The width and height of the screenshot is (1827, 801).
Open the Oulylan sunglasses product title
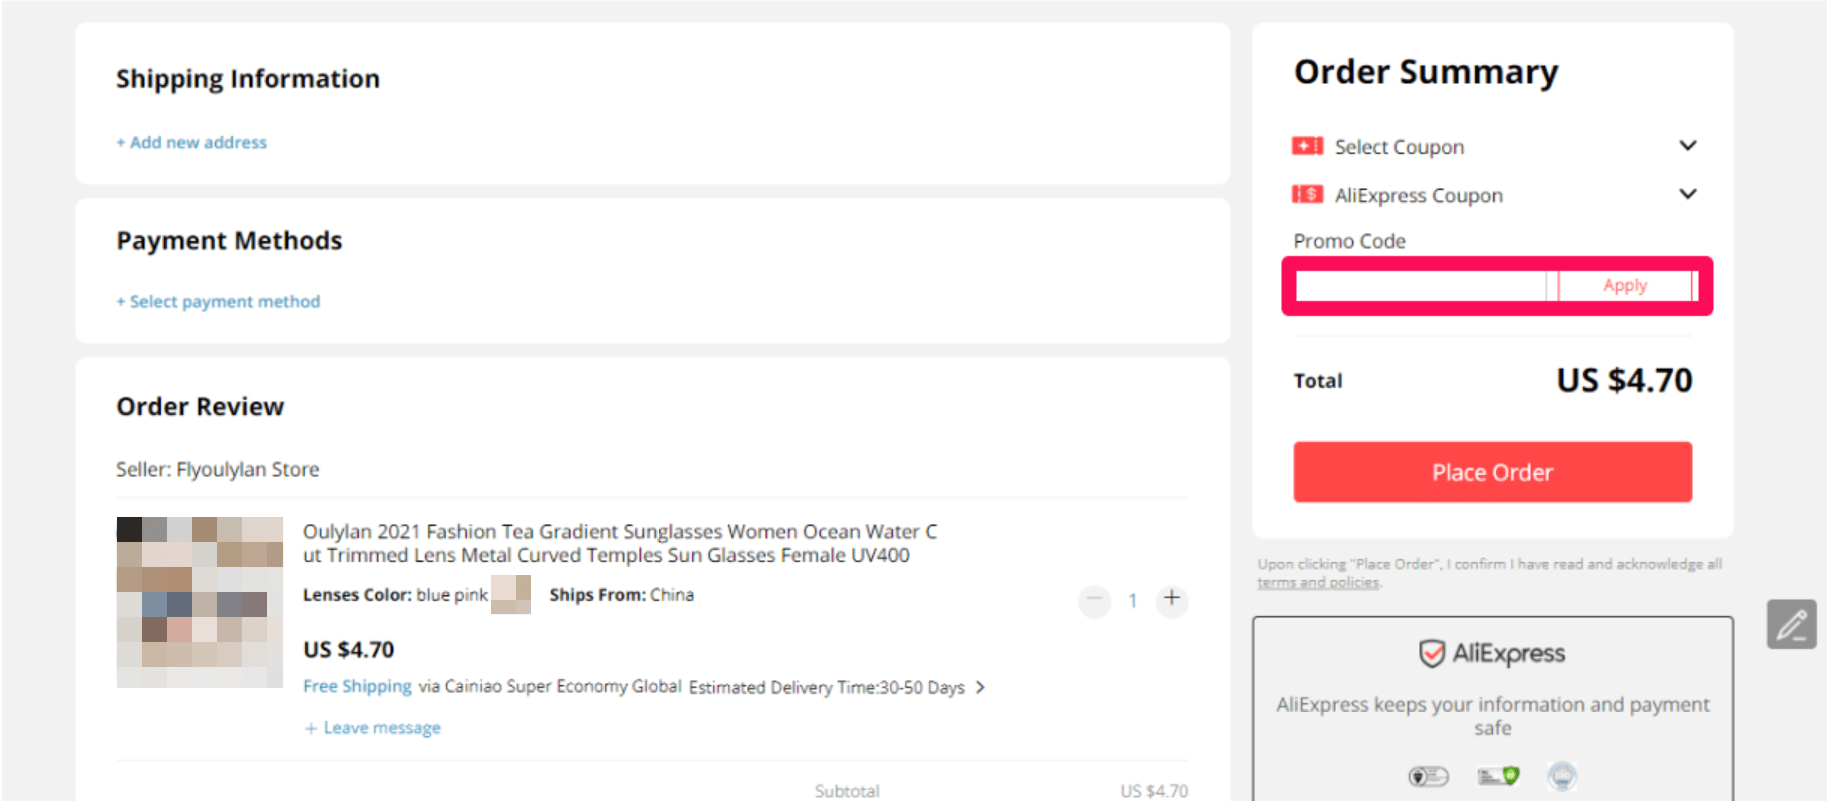(620, 543)
